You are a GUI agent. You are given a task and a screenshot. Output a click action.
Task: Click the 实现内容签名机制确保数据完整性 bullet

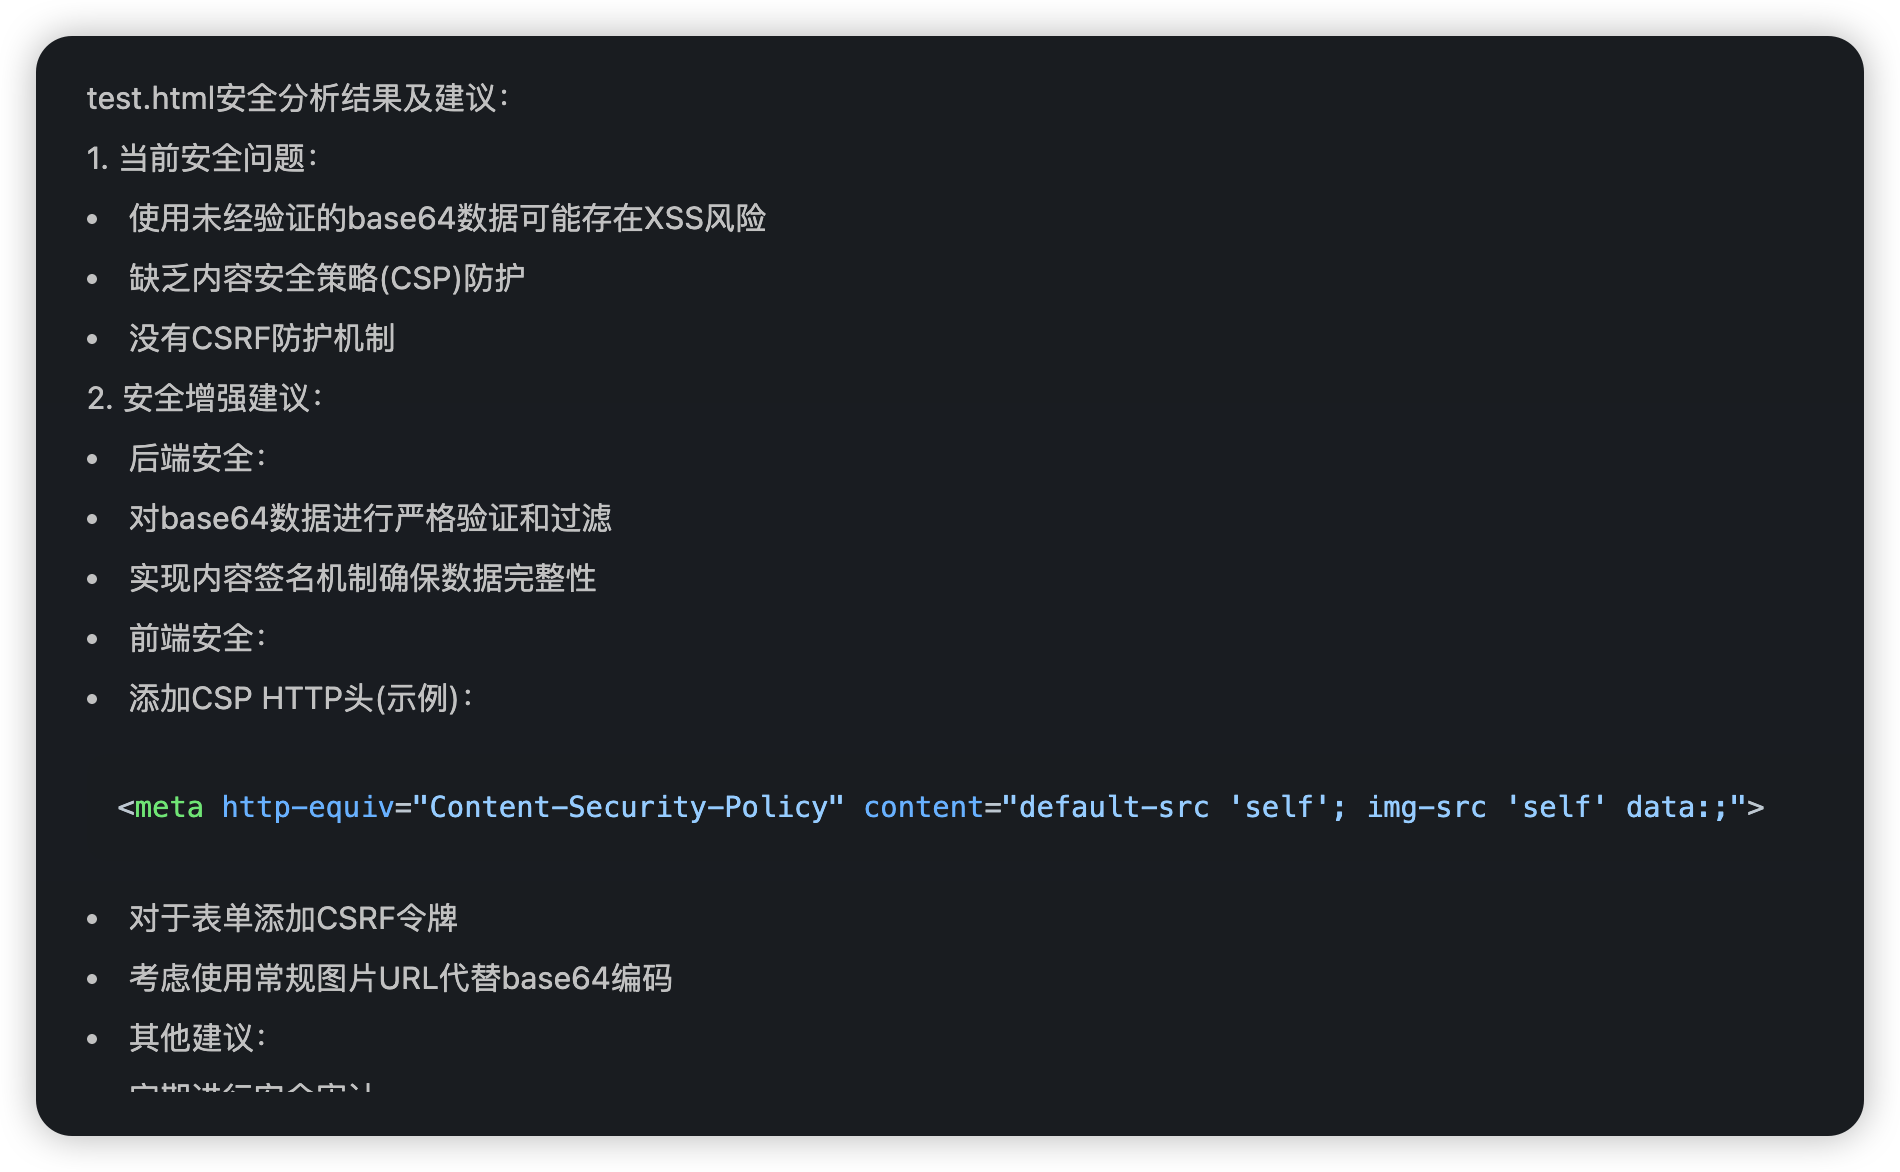point(362,578)
